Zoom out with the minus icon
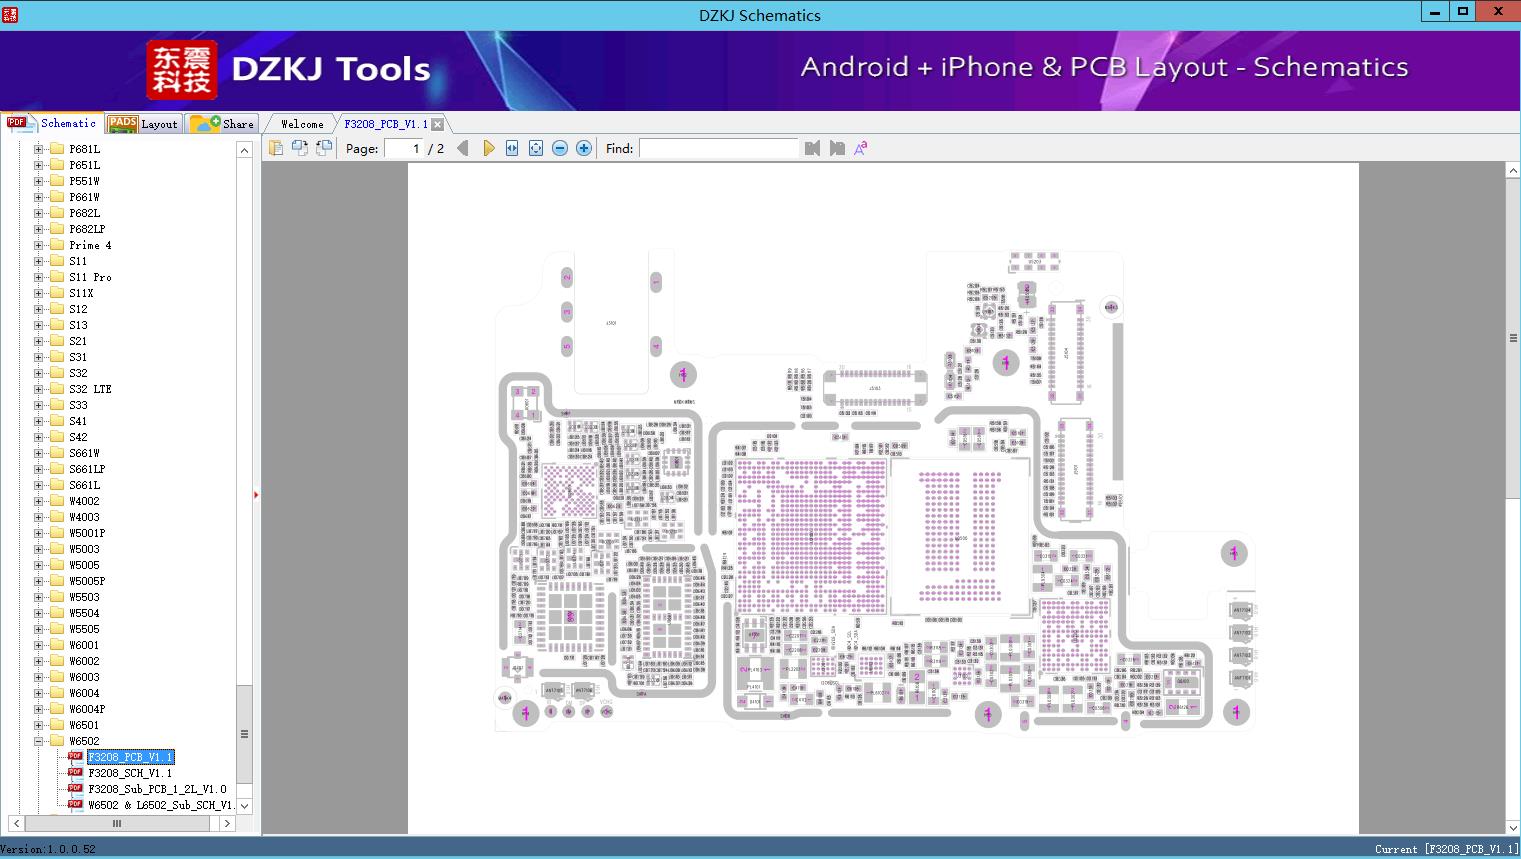The width and height of the screenshot is (1521, 859). (560, 148)
